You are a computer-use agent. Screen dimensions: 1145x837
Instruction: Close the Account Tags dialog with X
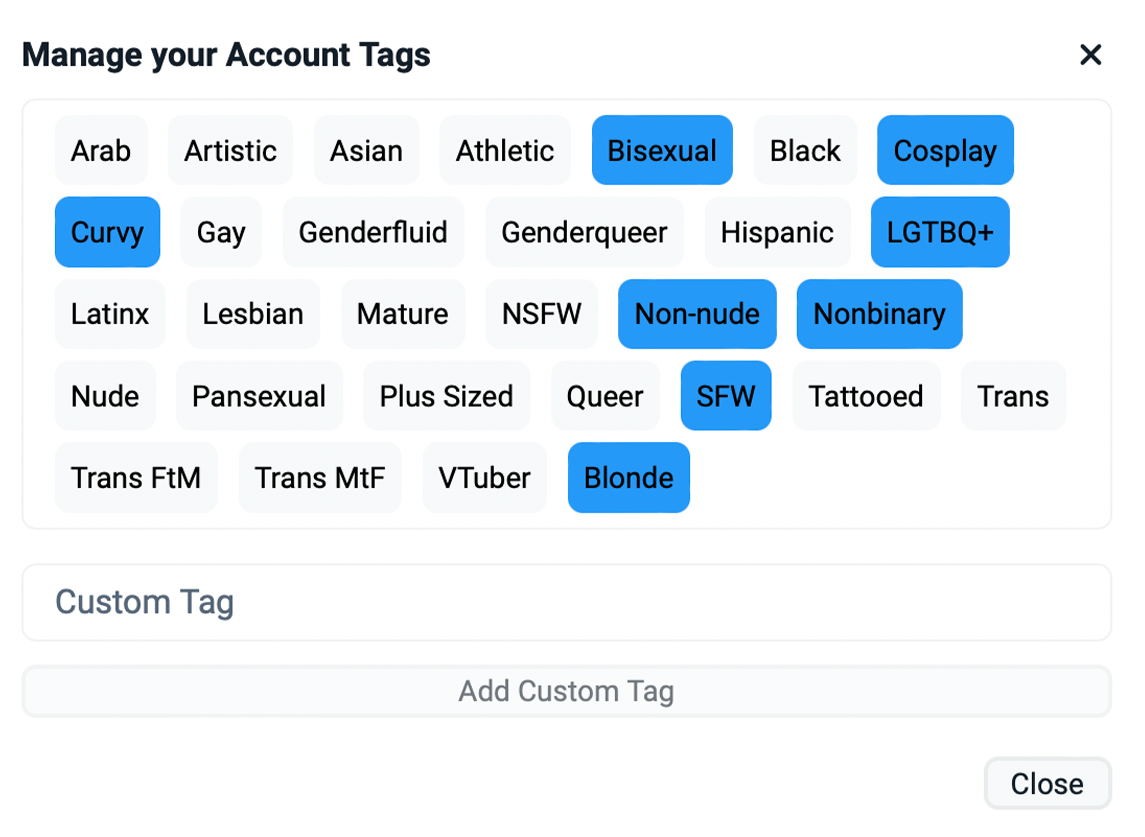(1090, 55)
